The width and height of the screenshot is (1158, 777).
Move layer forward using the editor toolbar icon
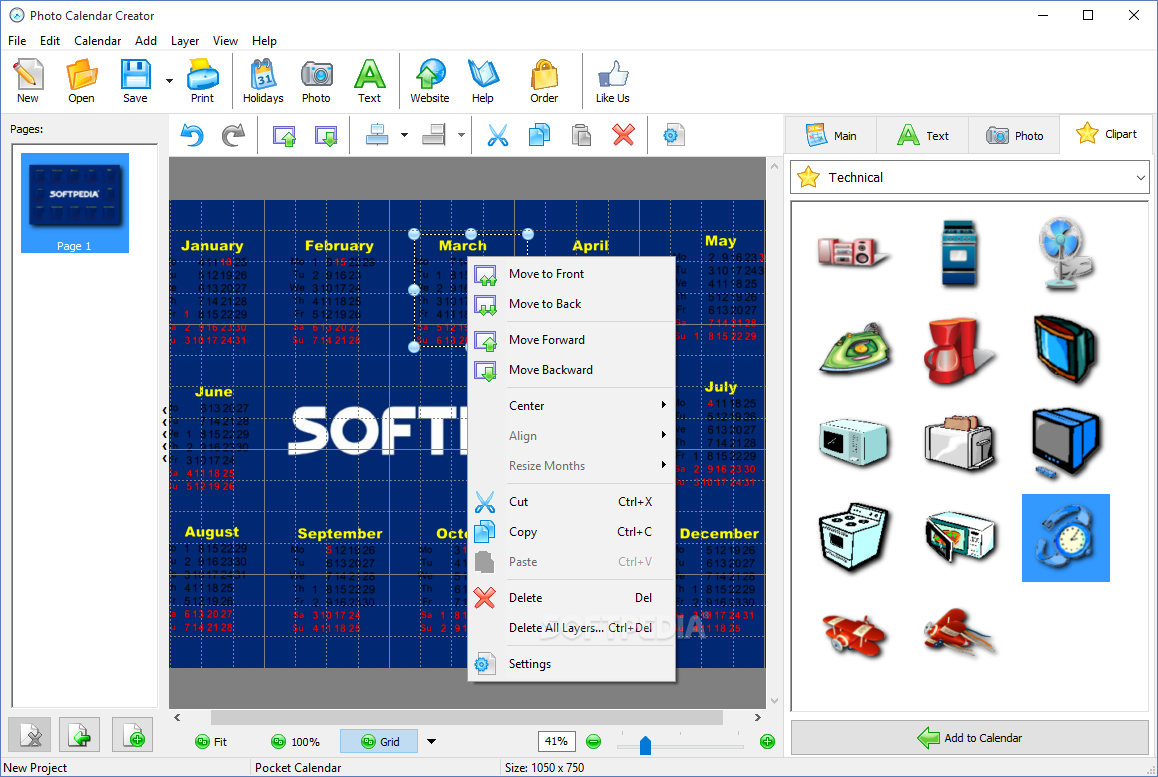tap(284, 135)
